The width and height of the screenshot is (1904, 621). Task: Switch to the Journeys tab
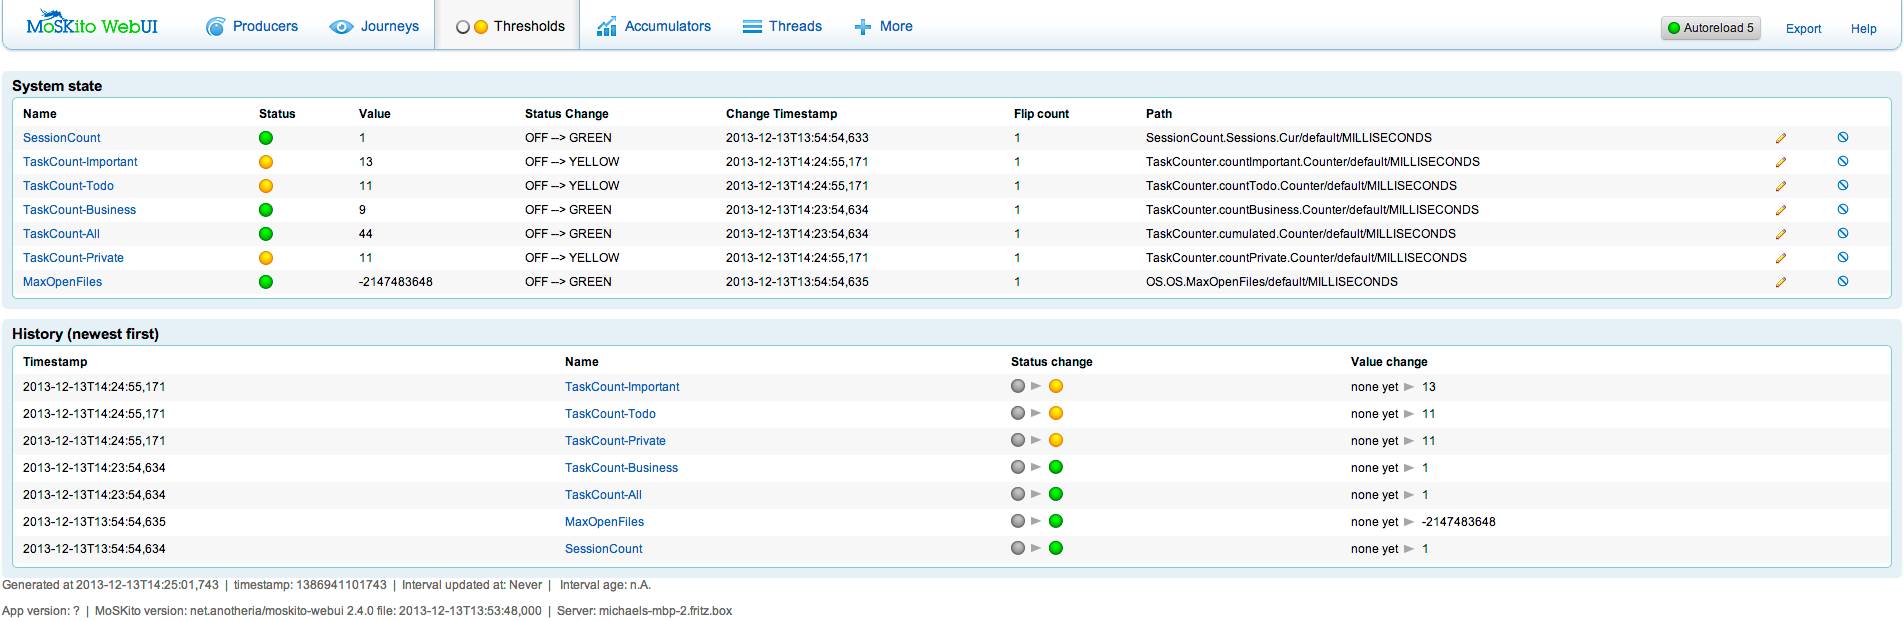pos(375,27)
